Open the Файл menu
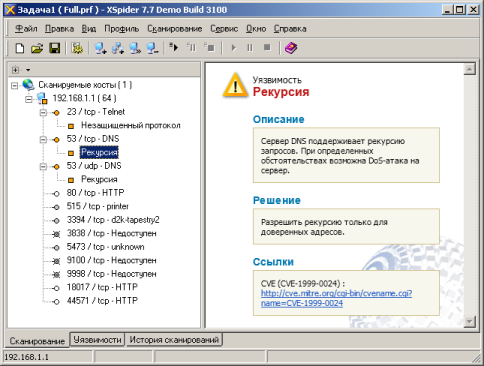This screenshot has width=484, height=366. tap(26, 29)
